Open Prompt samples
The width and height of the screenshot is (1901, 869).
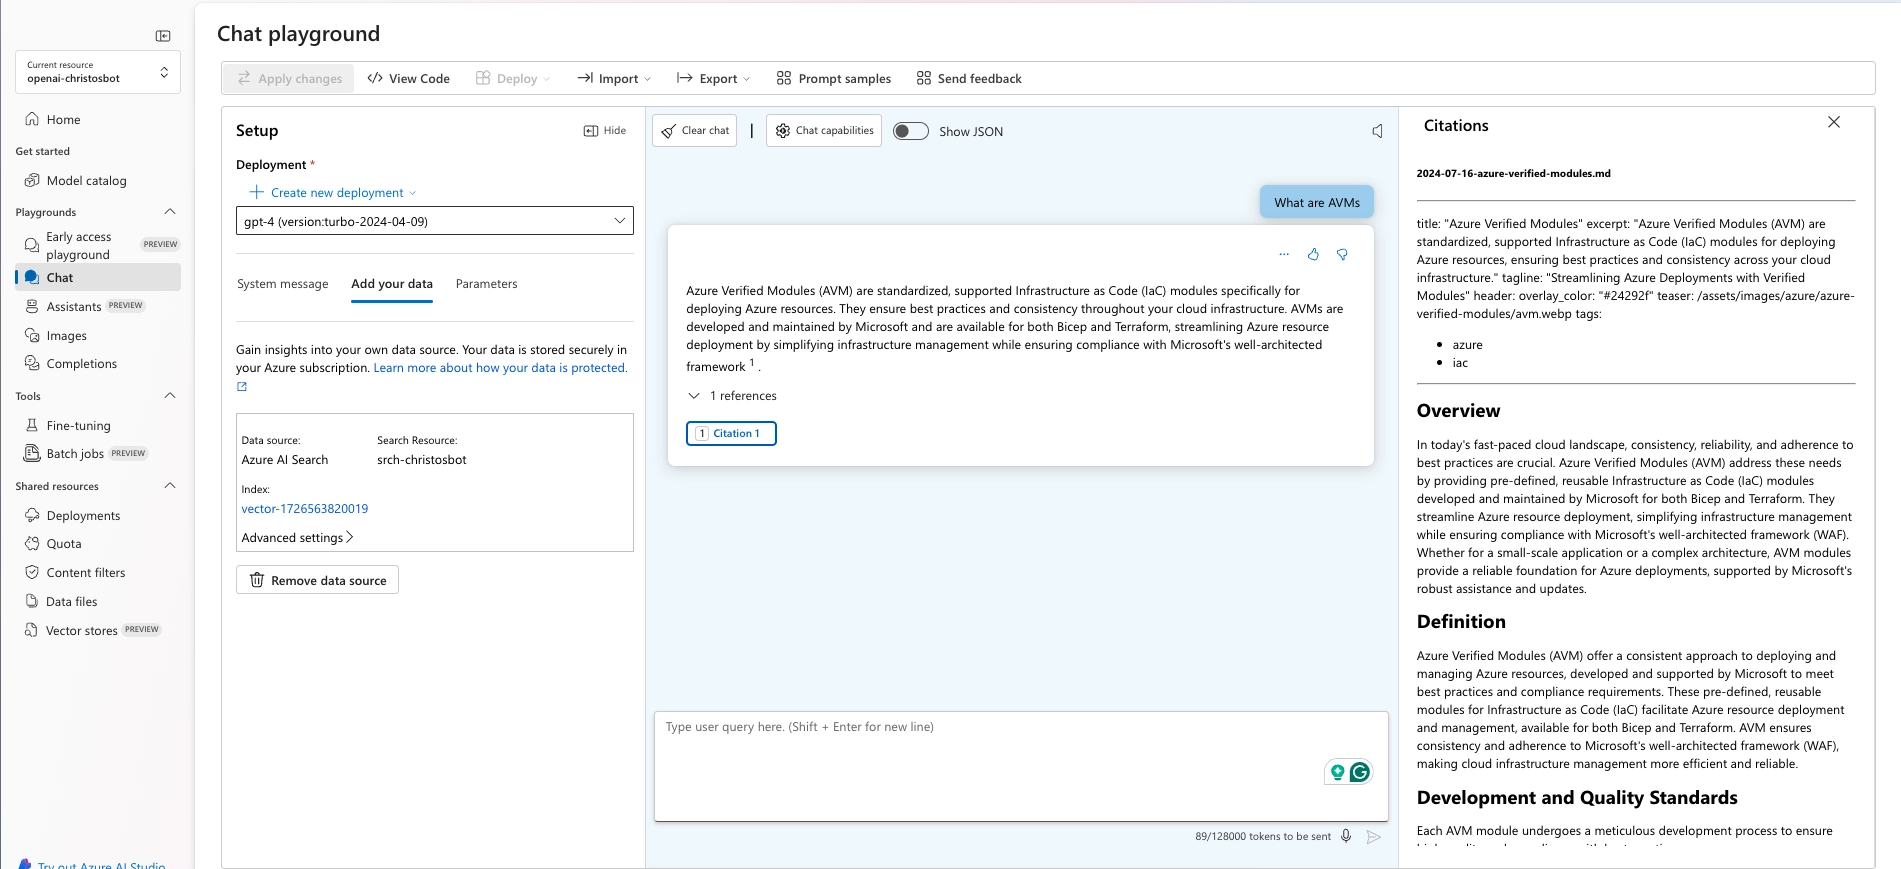(833, 78)
